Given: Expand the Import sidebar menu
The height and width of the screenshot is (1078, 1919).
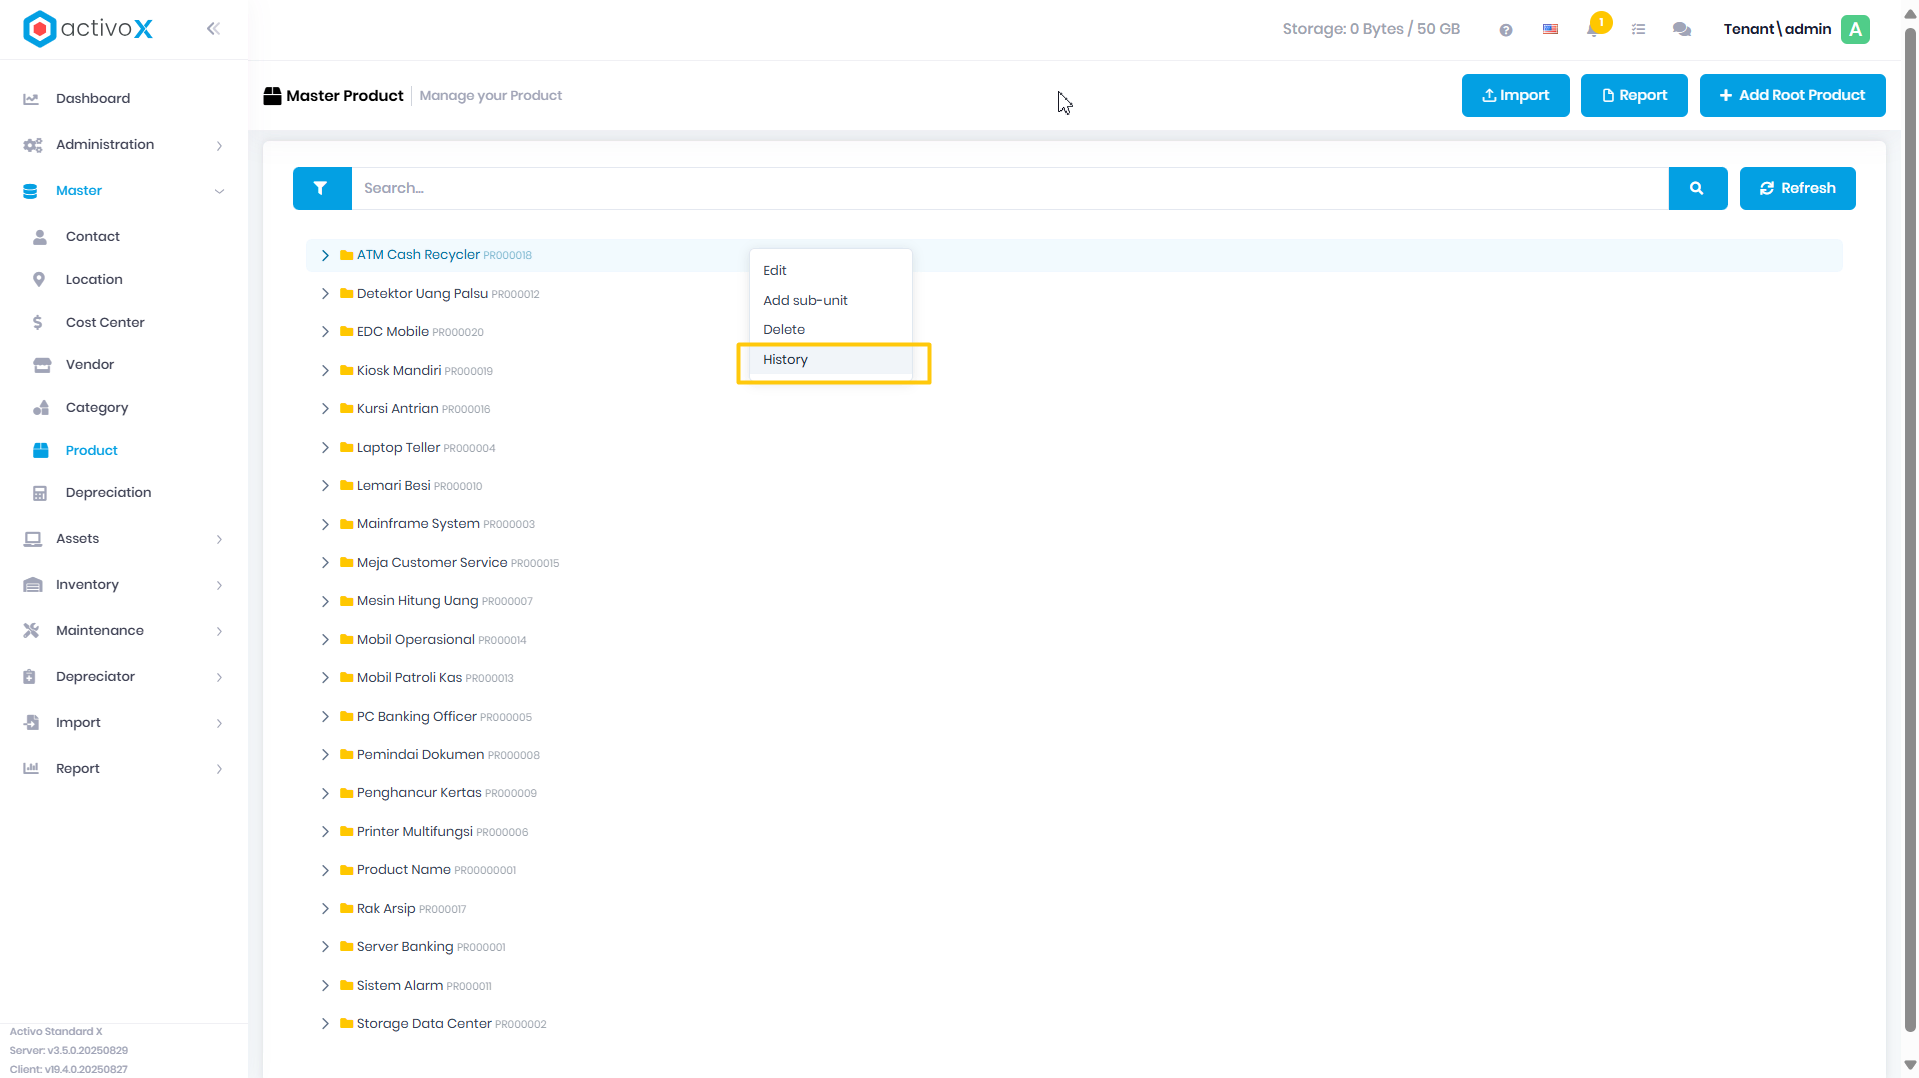Looking at the screenshot, I should coord(124,723).
